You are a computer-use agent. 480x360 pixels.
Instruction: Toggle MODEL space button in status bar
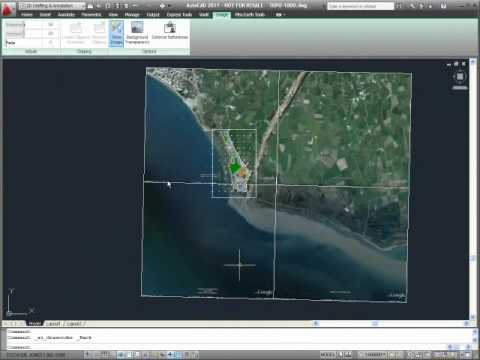point(328,355)
